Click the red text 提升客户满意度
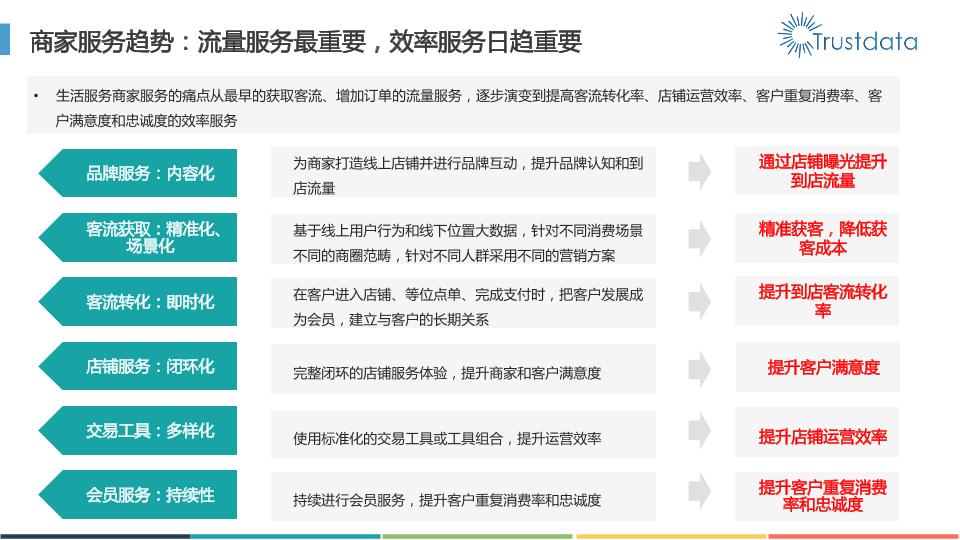This screenshot has height=540, width=960. point(823,367)
